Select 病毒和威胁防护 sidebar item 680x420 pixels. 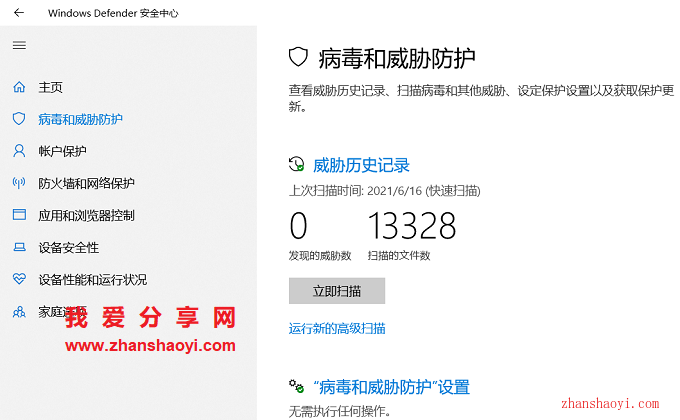point(80,119)
